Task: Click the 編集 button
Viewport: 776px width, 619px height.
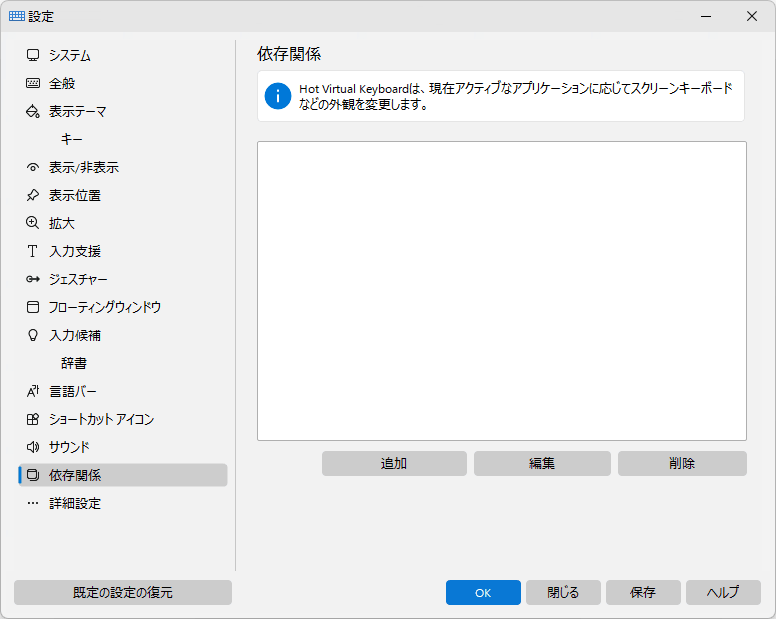Action: (x=542, y=463)
